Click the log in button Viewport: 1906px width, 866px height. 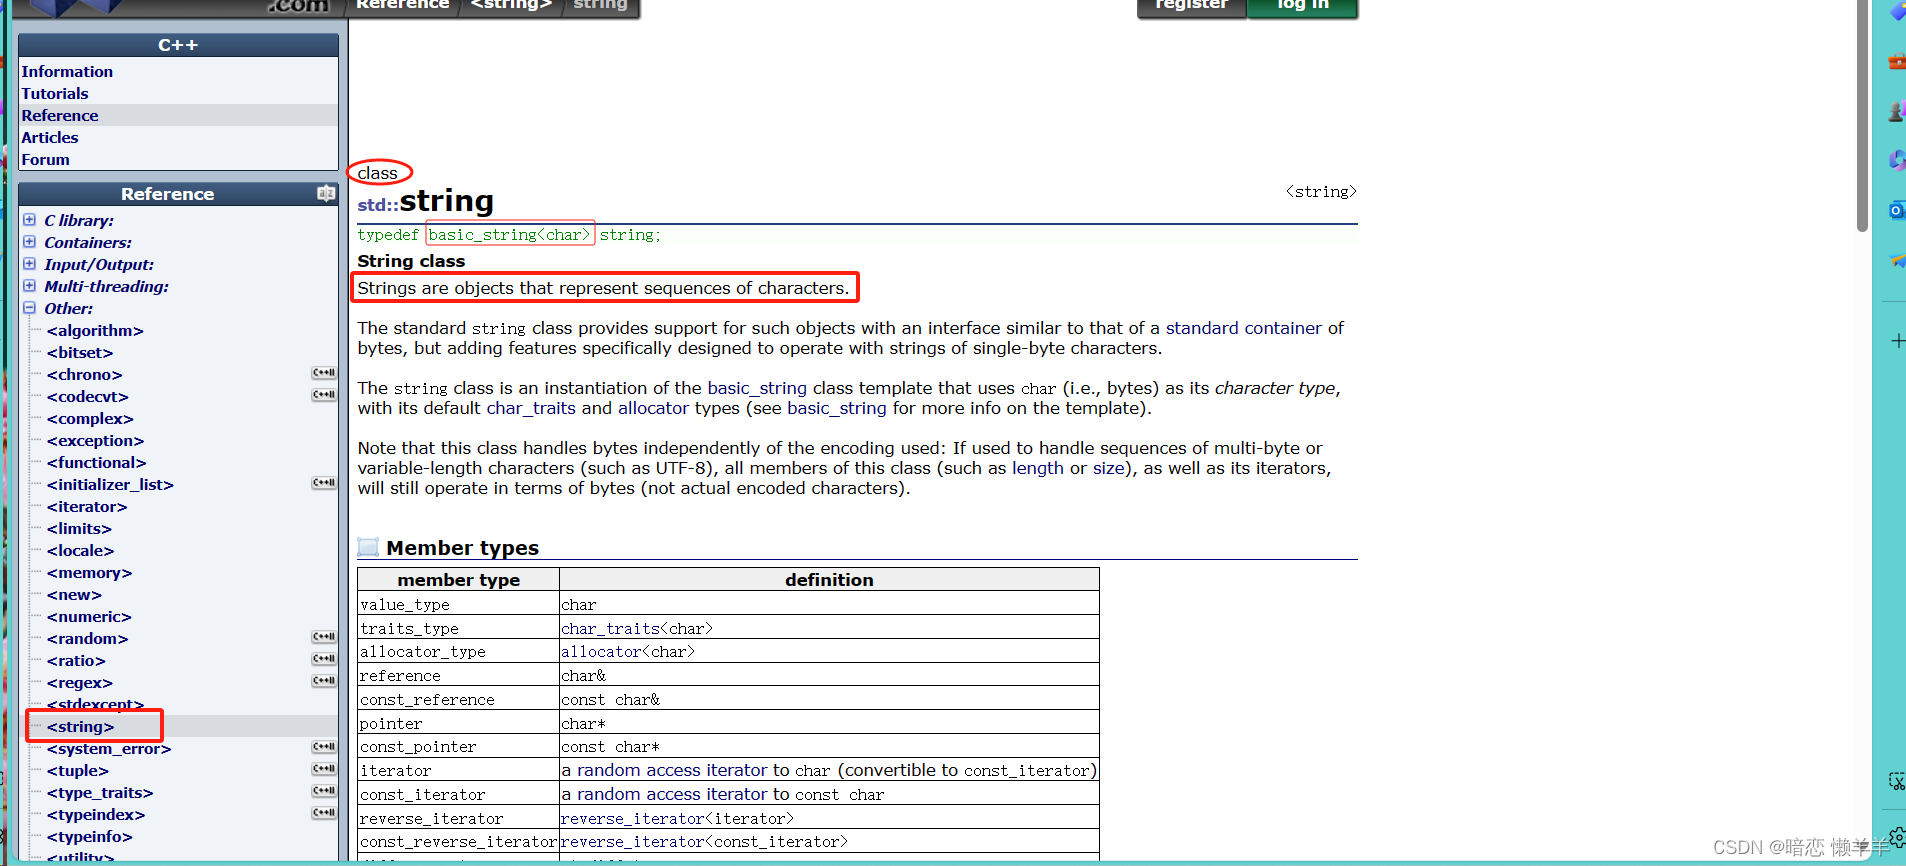[1303, 6]
